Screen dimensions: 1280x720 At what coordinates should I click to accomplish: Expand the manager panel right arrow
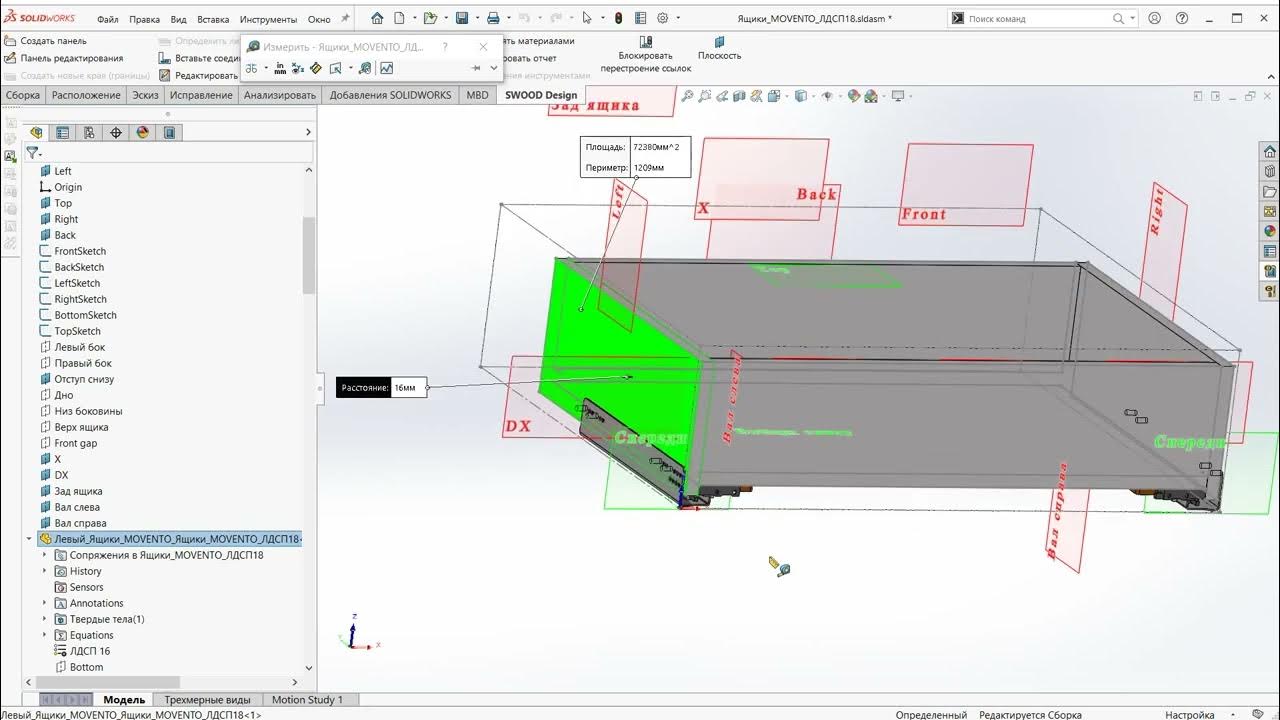pos(308,132)
